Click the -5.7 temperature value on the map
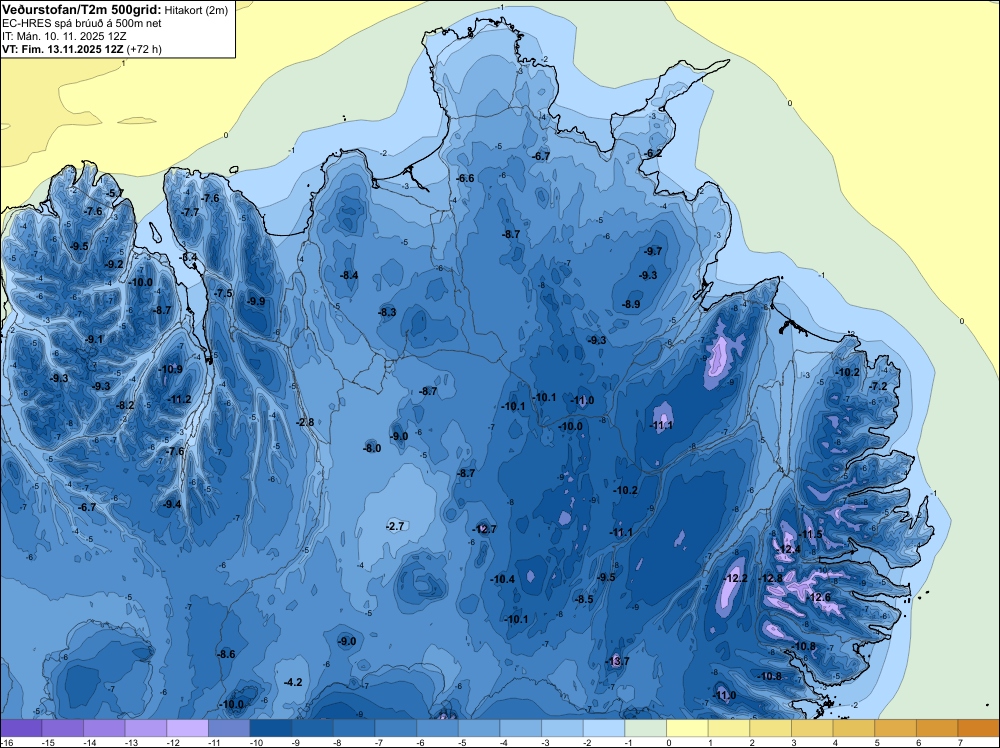Viewport: 1000px width, 748px height. tap(114, 194)
